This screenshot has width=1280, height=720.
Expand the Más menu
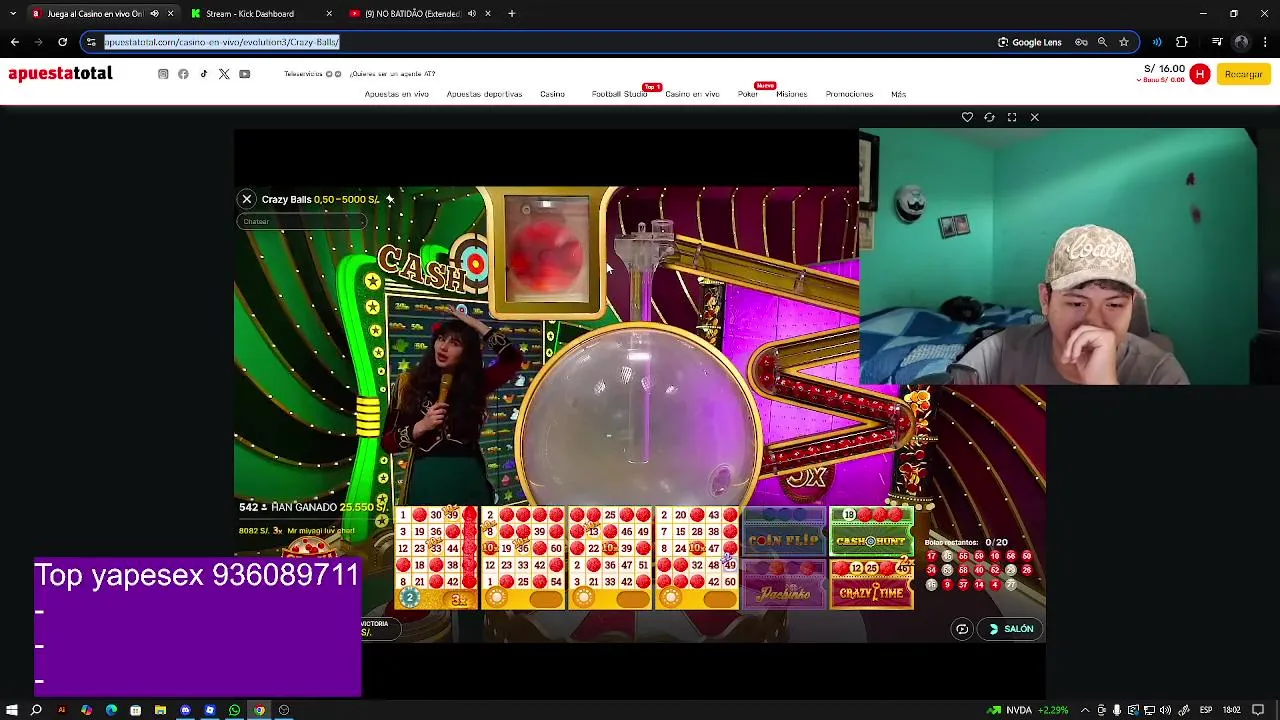[x=898, y=94]
